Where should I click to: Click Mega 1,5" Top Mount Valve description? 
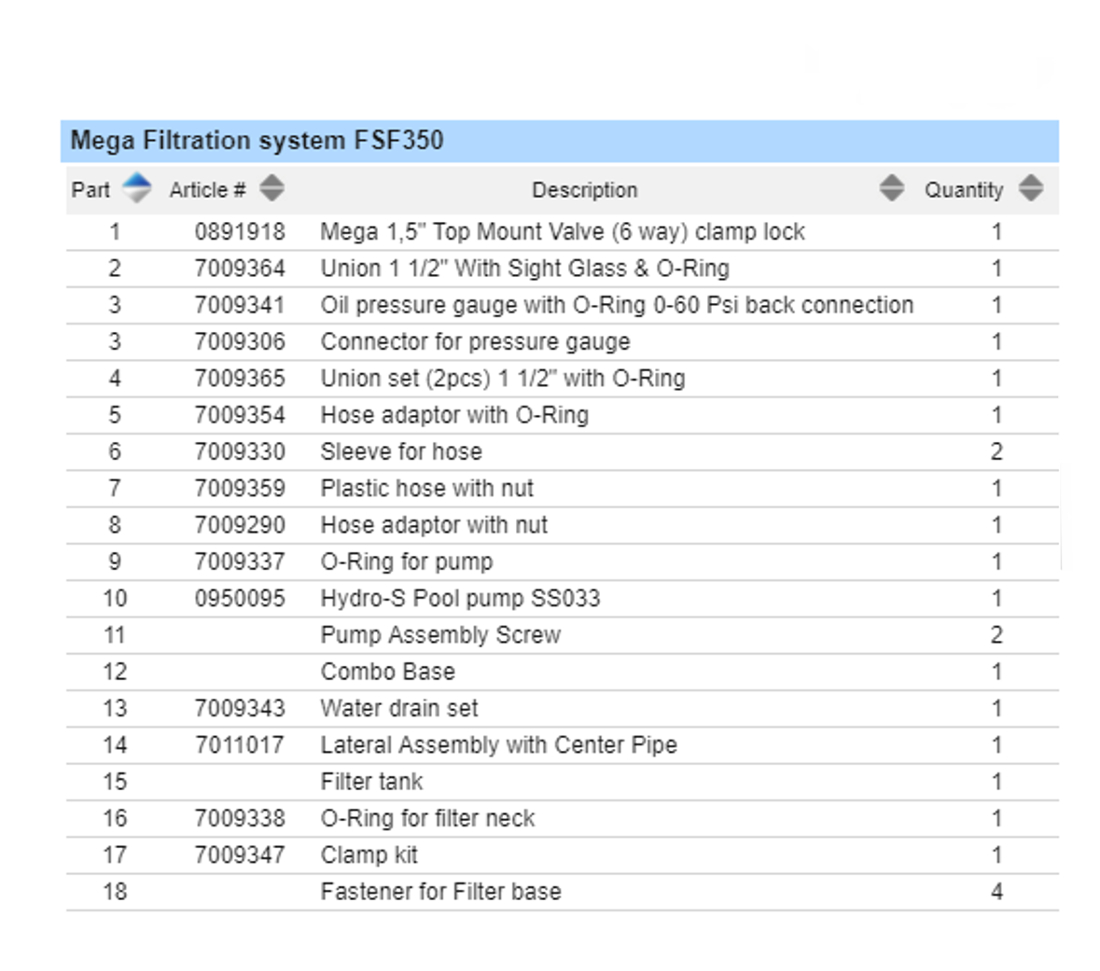click(563, 232)
